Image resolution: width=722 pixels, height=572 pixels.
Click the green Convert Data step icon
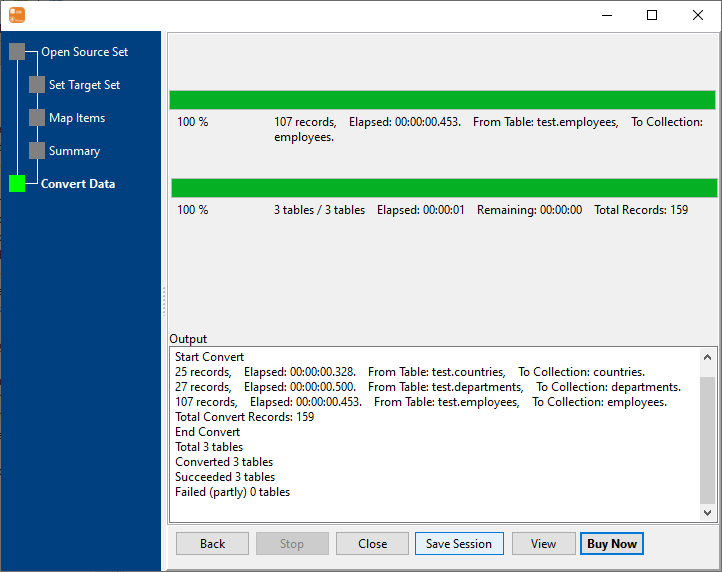17,184
